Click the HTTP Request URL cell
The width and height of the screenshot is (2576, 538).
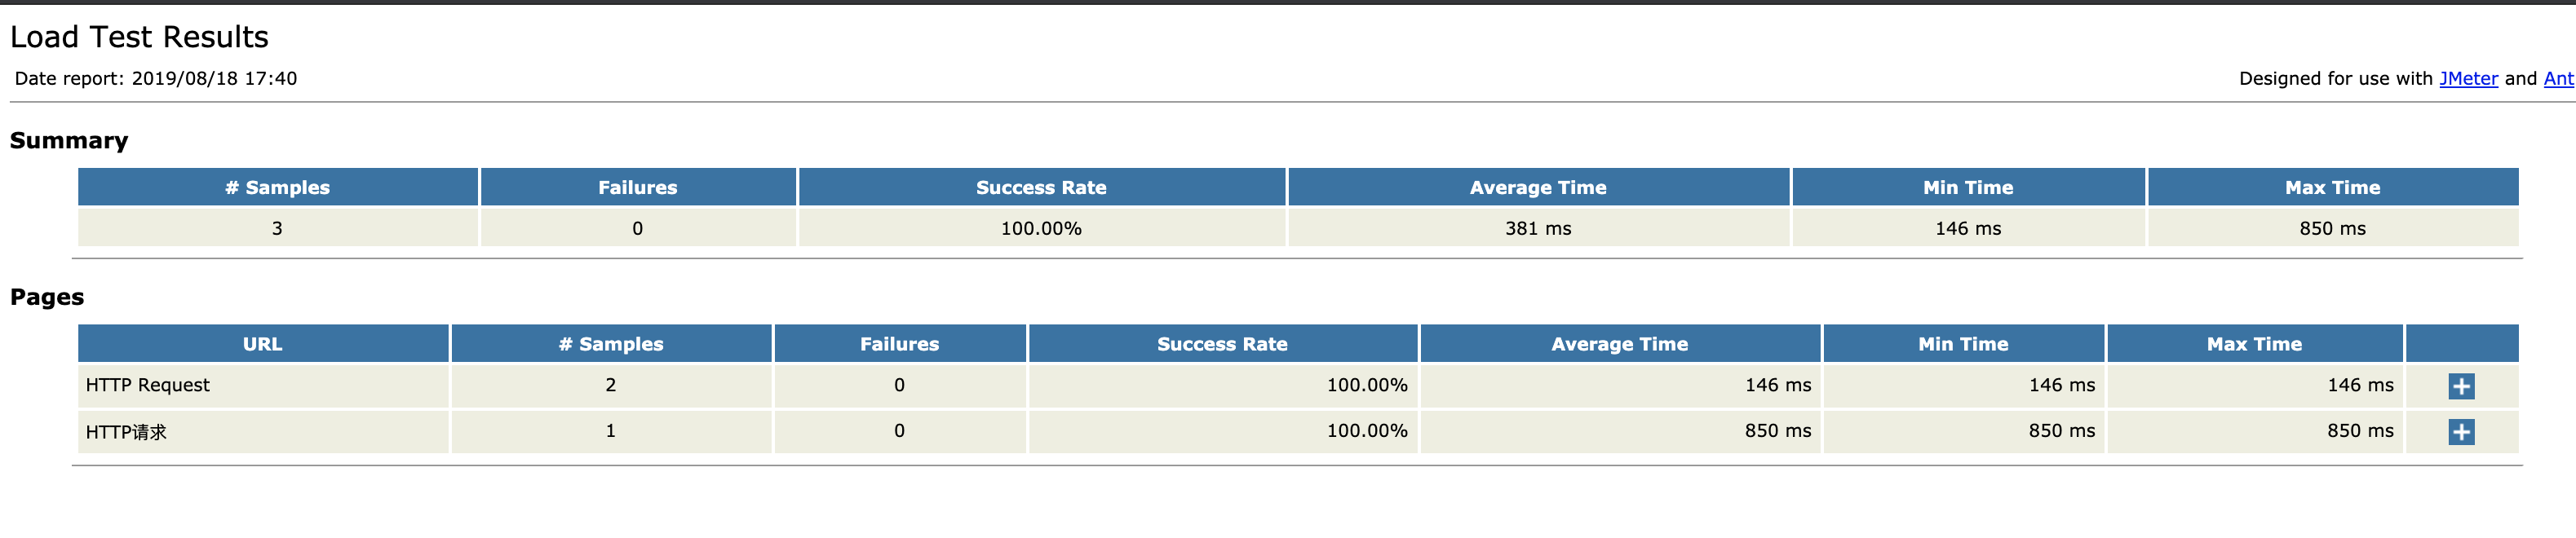pos(148,385)
